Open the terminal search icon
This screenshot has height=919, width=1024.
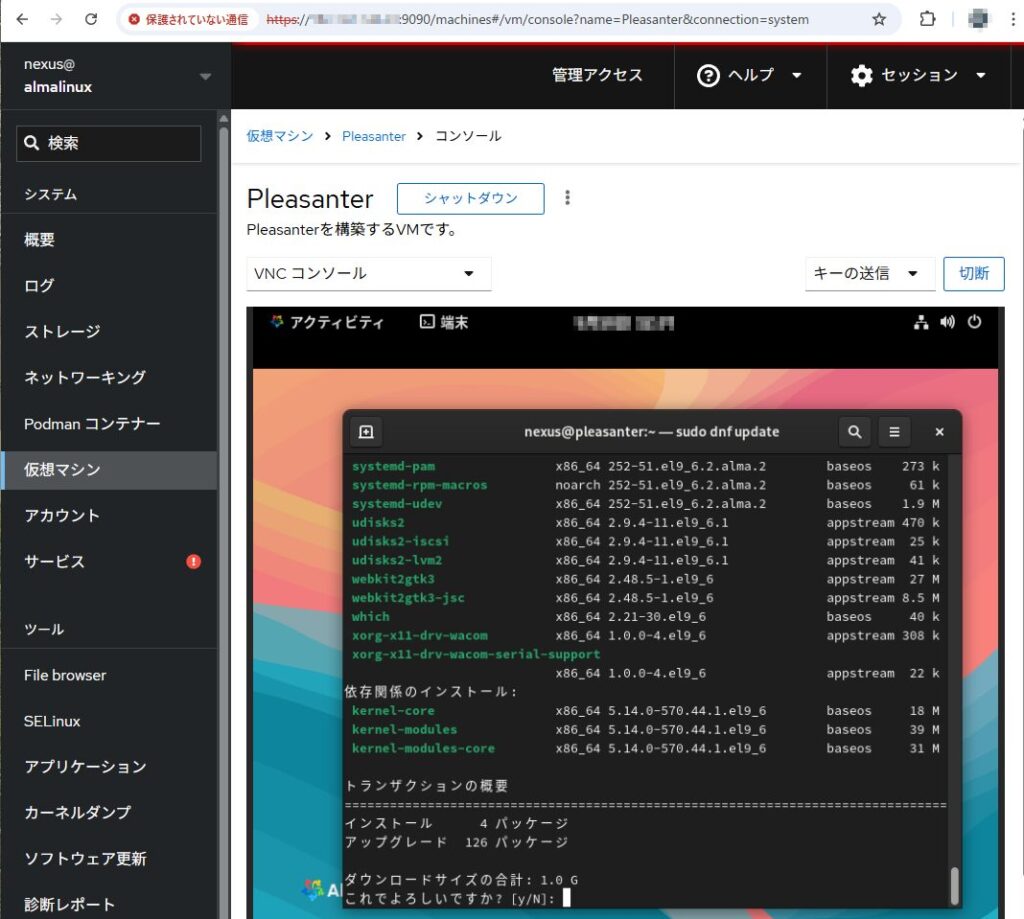854,432
